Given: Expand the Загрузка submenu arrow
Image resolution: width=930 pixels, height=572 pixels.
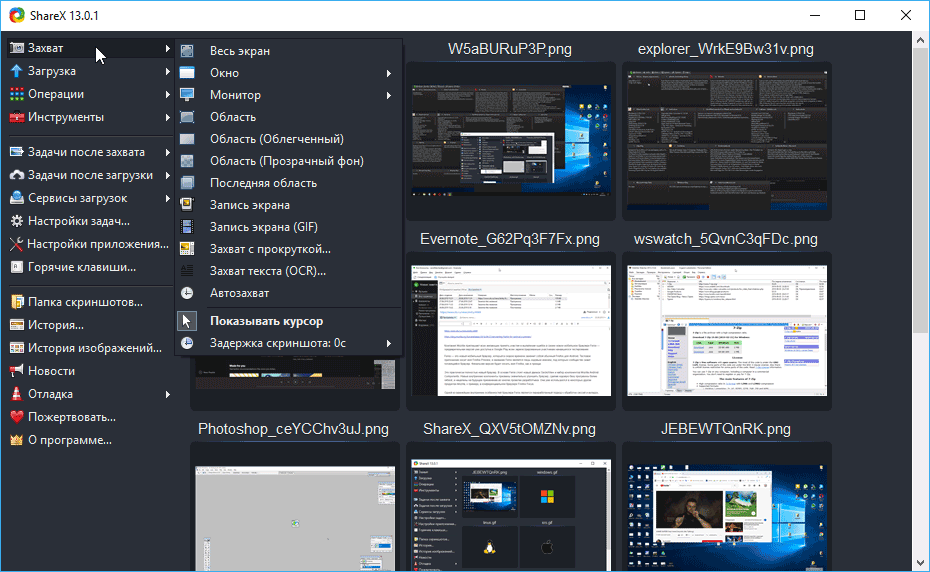Looking at the screenshot, I should [x=168, y=71].
